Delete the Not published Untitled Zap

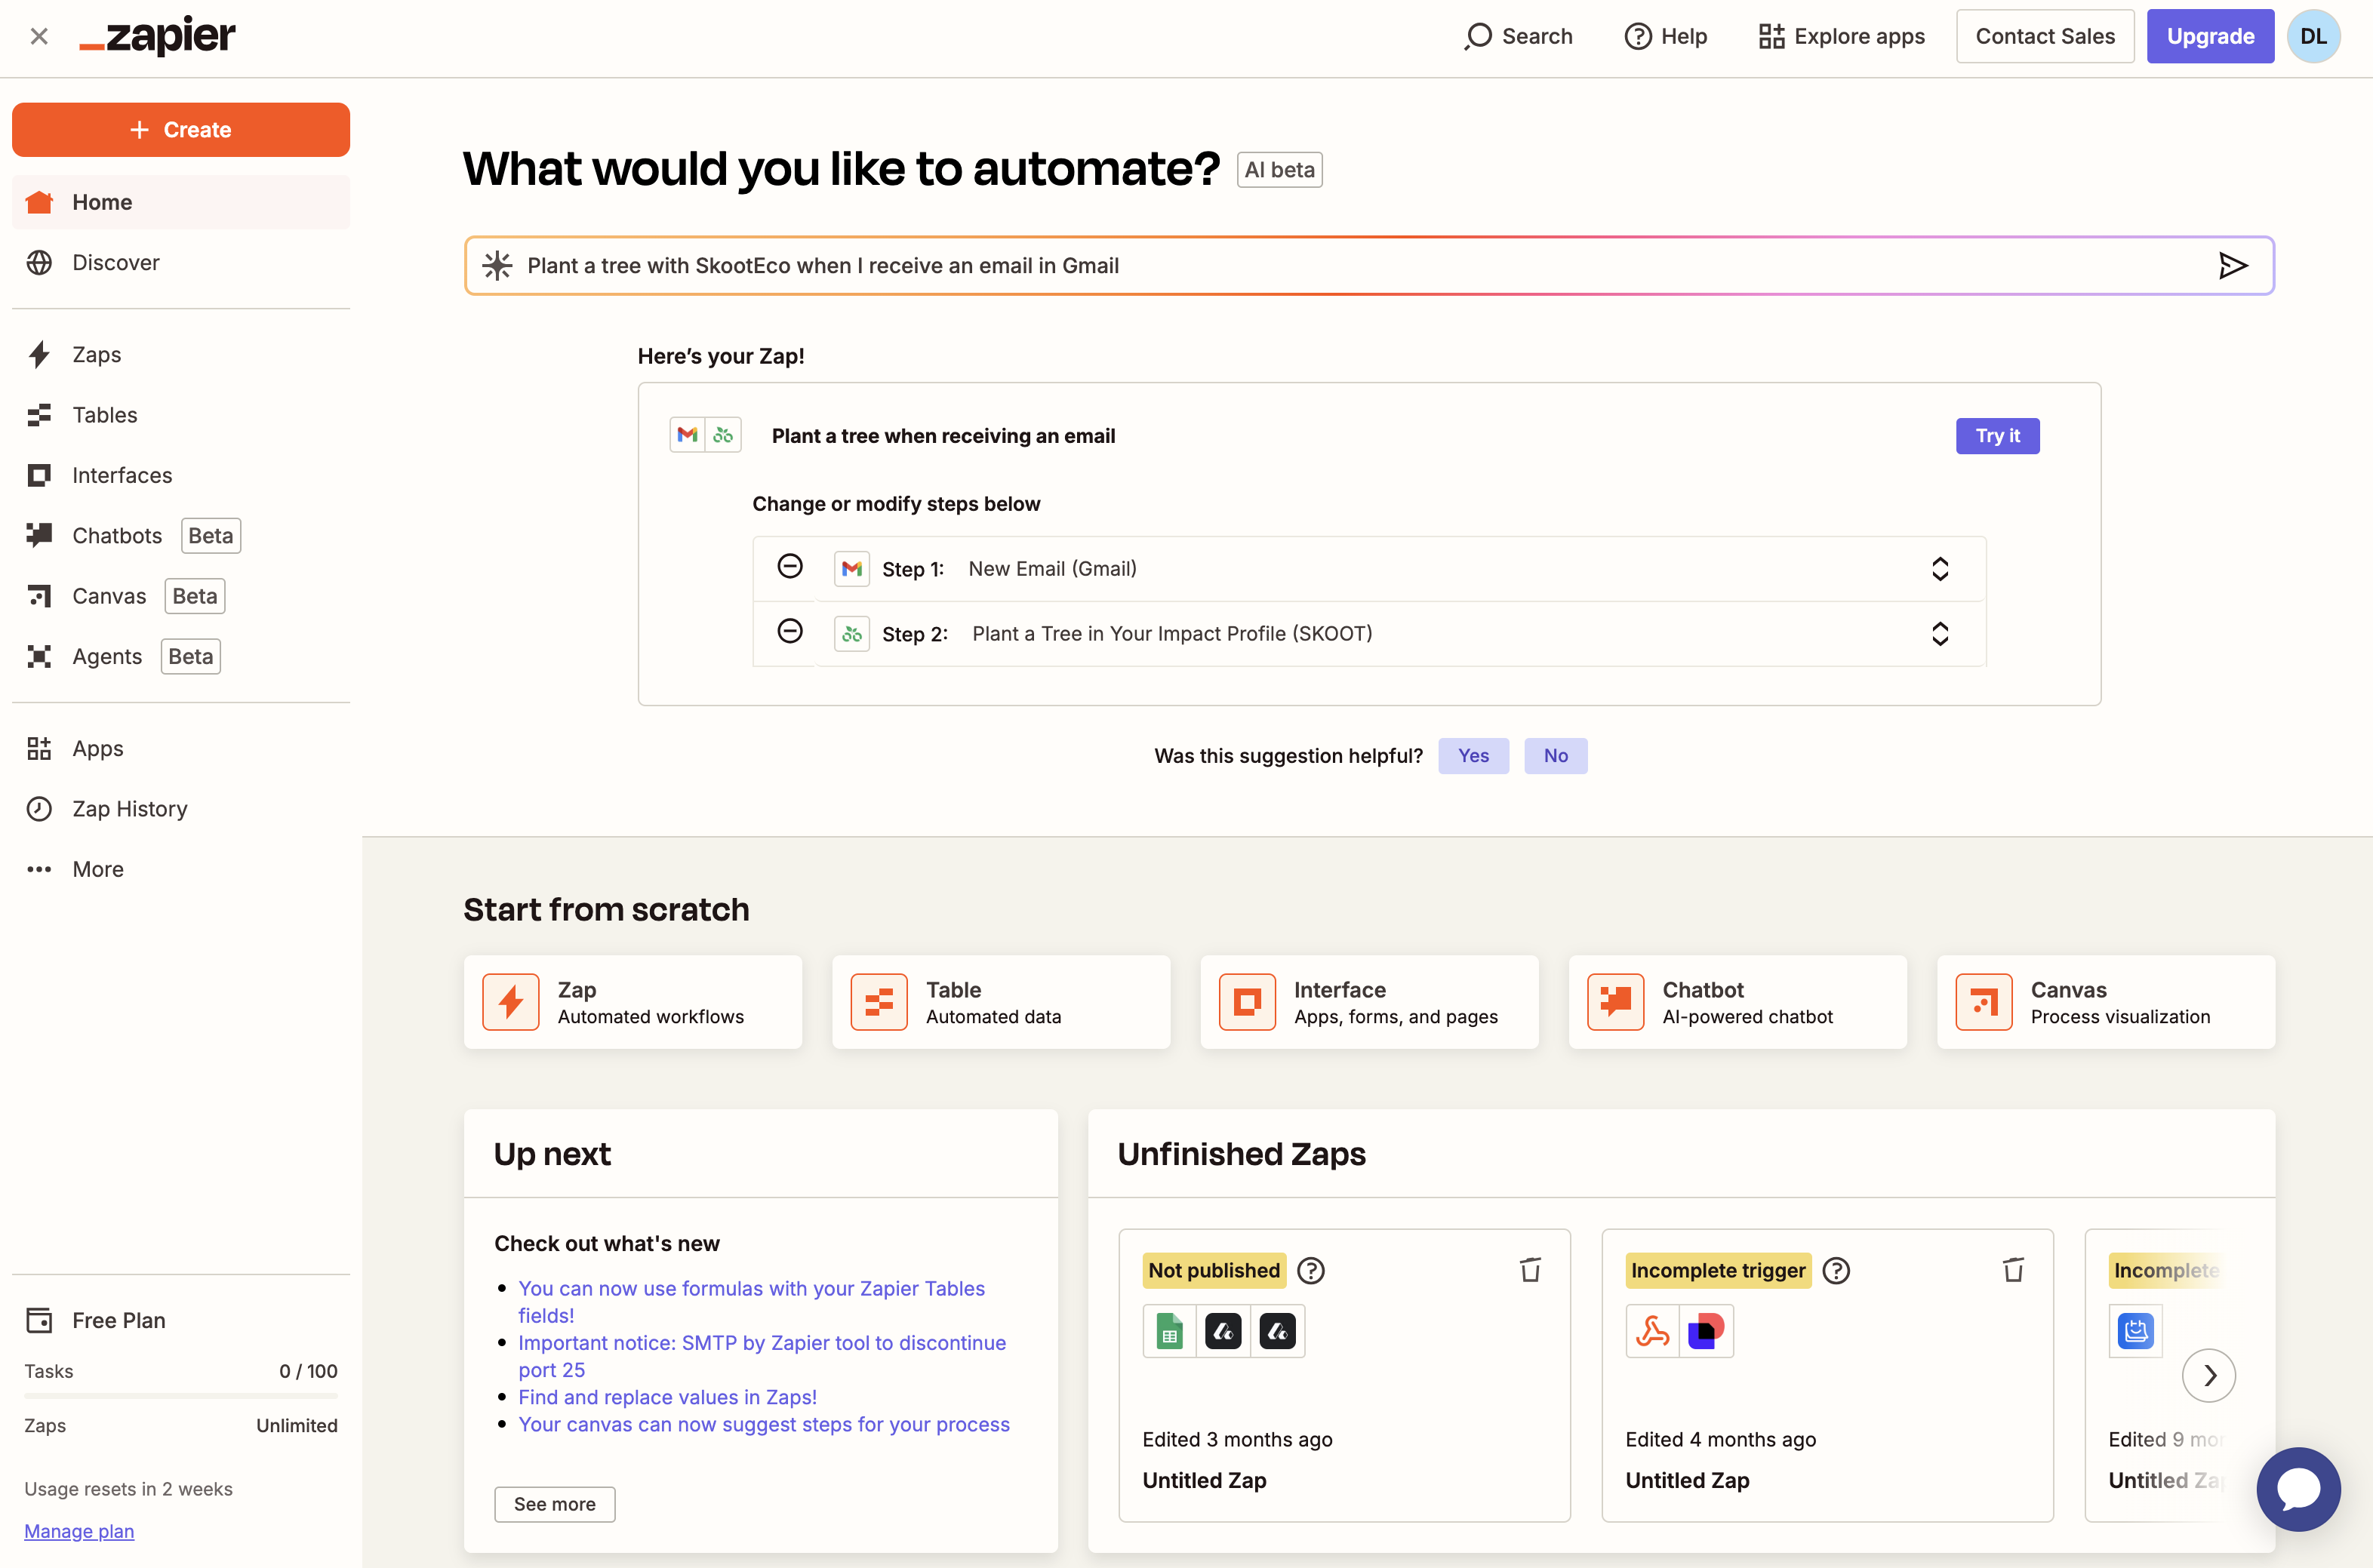coord(1530,1270)
